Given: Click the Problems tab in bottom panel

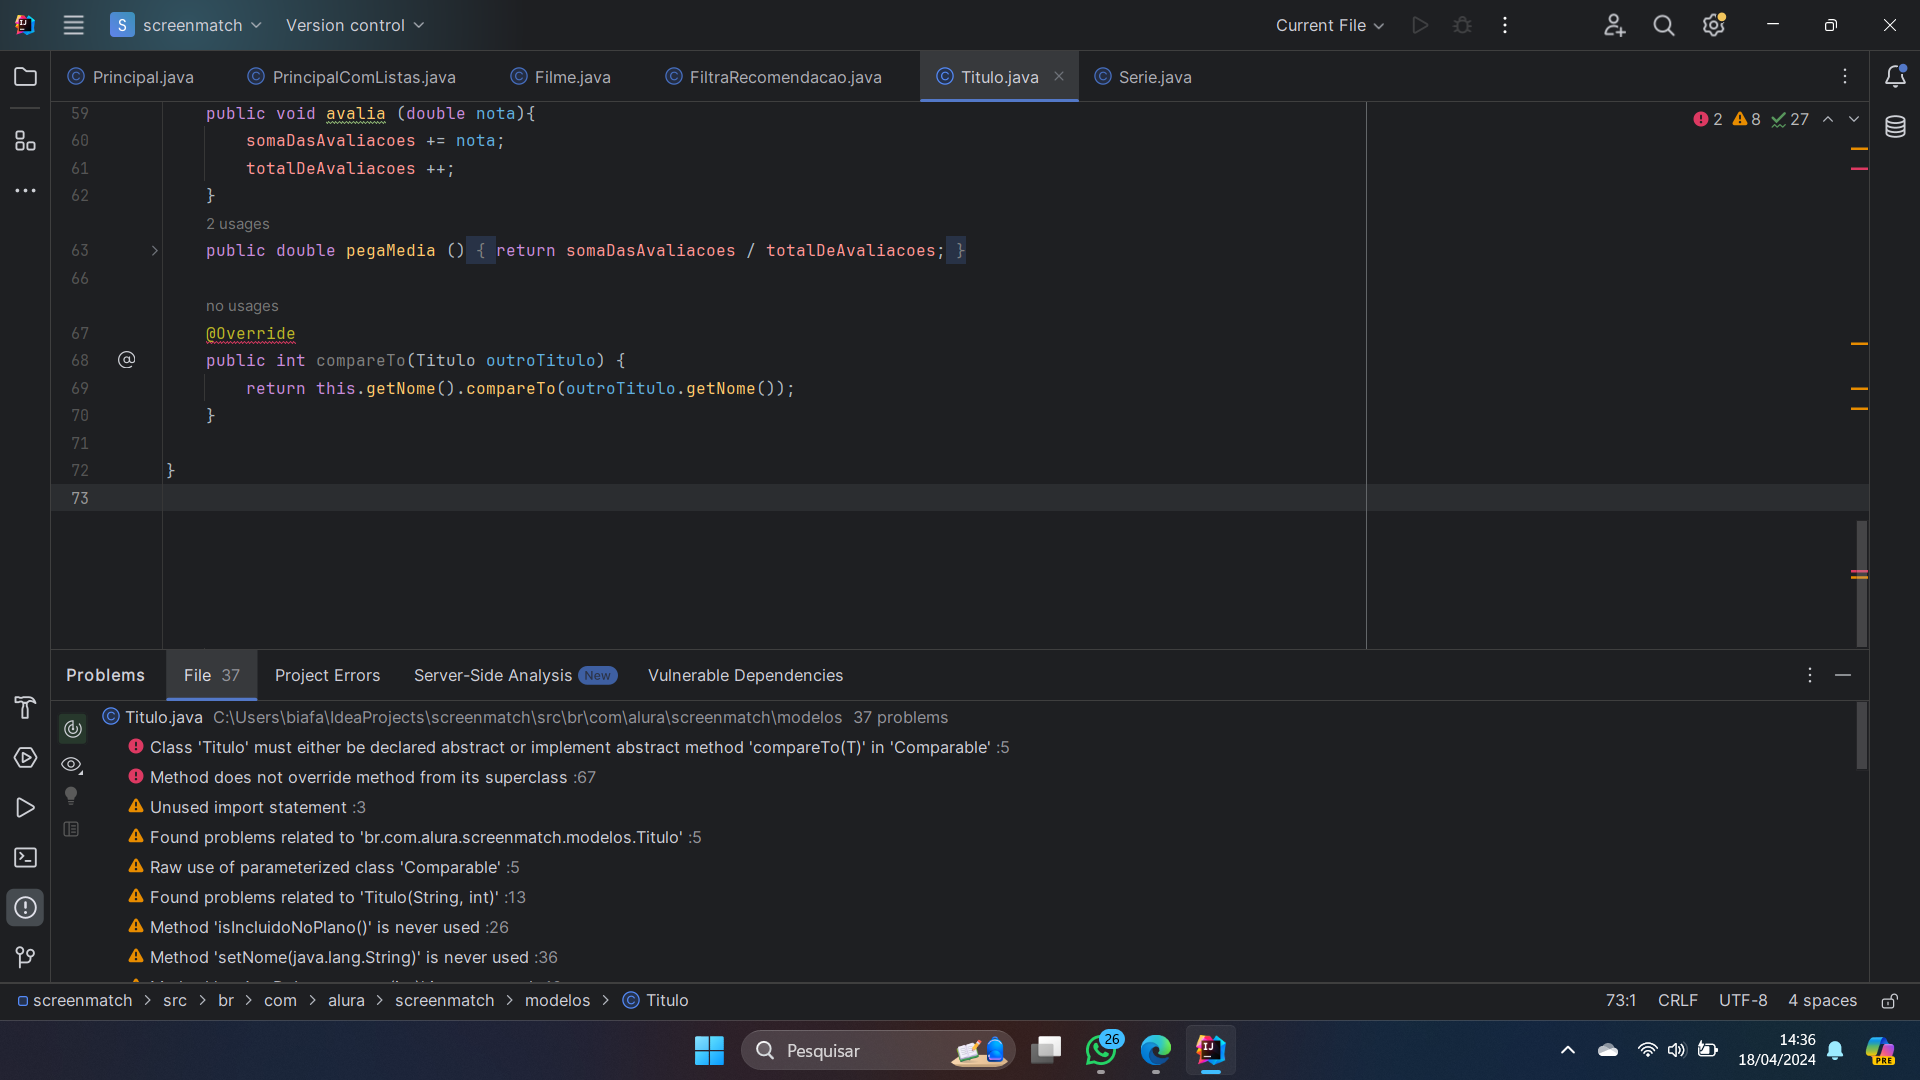Looking at the screenshot, I should pyautogui.click(x=105, y=675).
